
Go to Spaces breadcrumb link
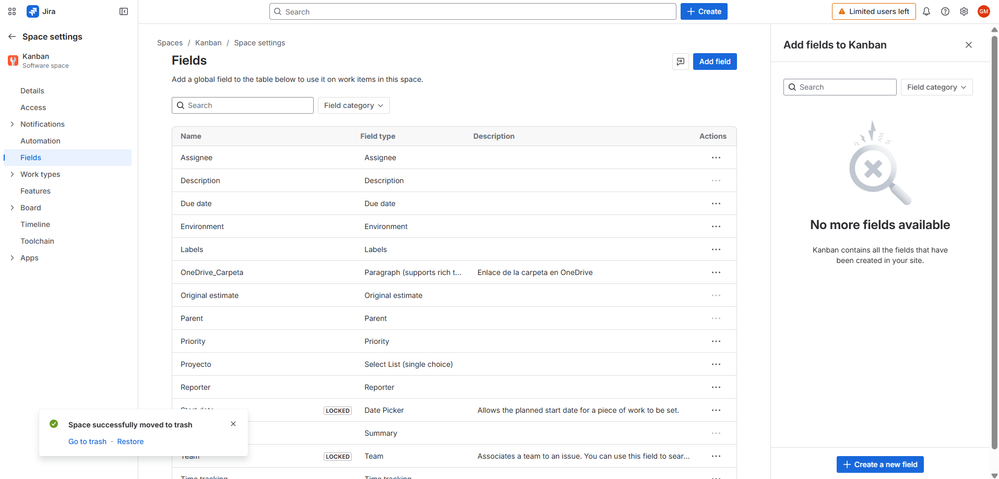coord(169,43)
